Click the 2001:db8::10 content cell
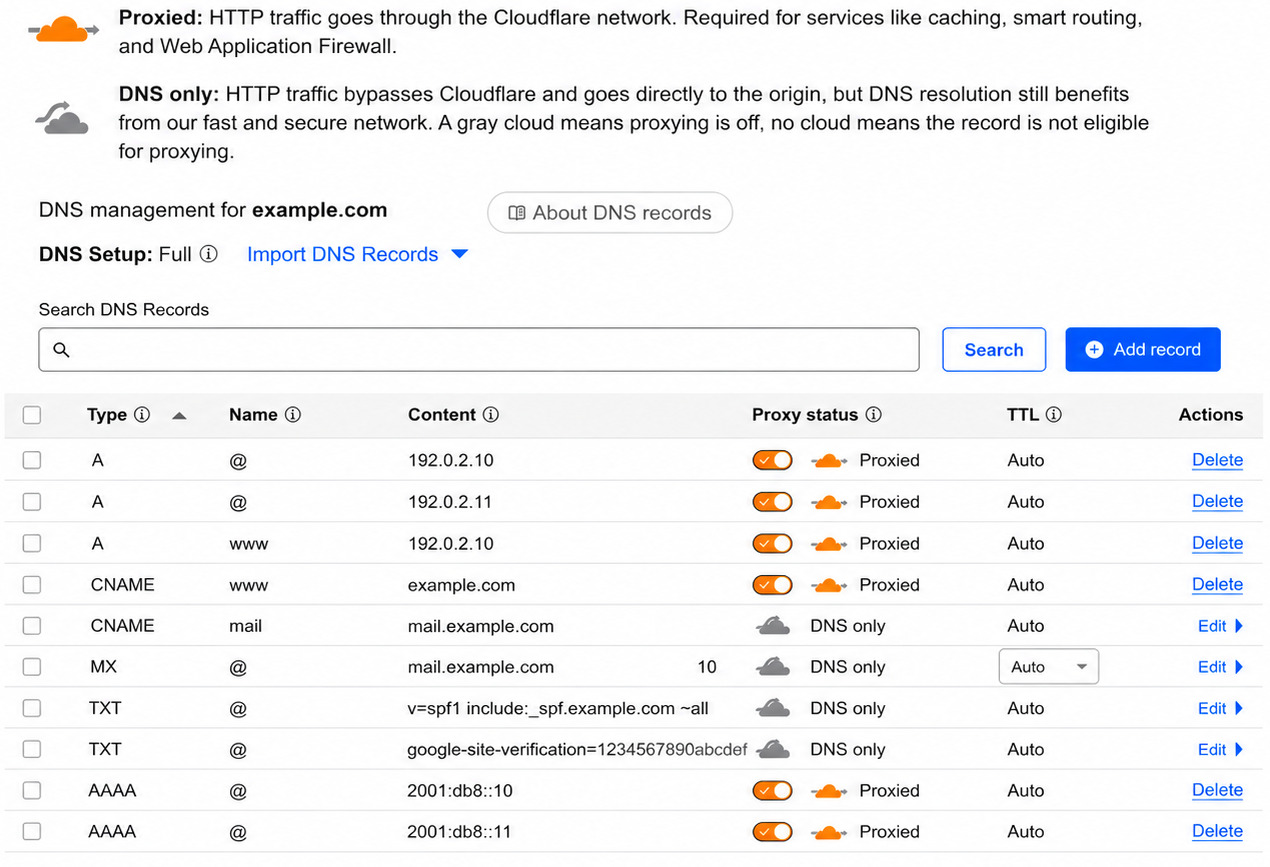Screen dimensions: 1270x867 pos(461,791)
